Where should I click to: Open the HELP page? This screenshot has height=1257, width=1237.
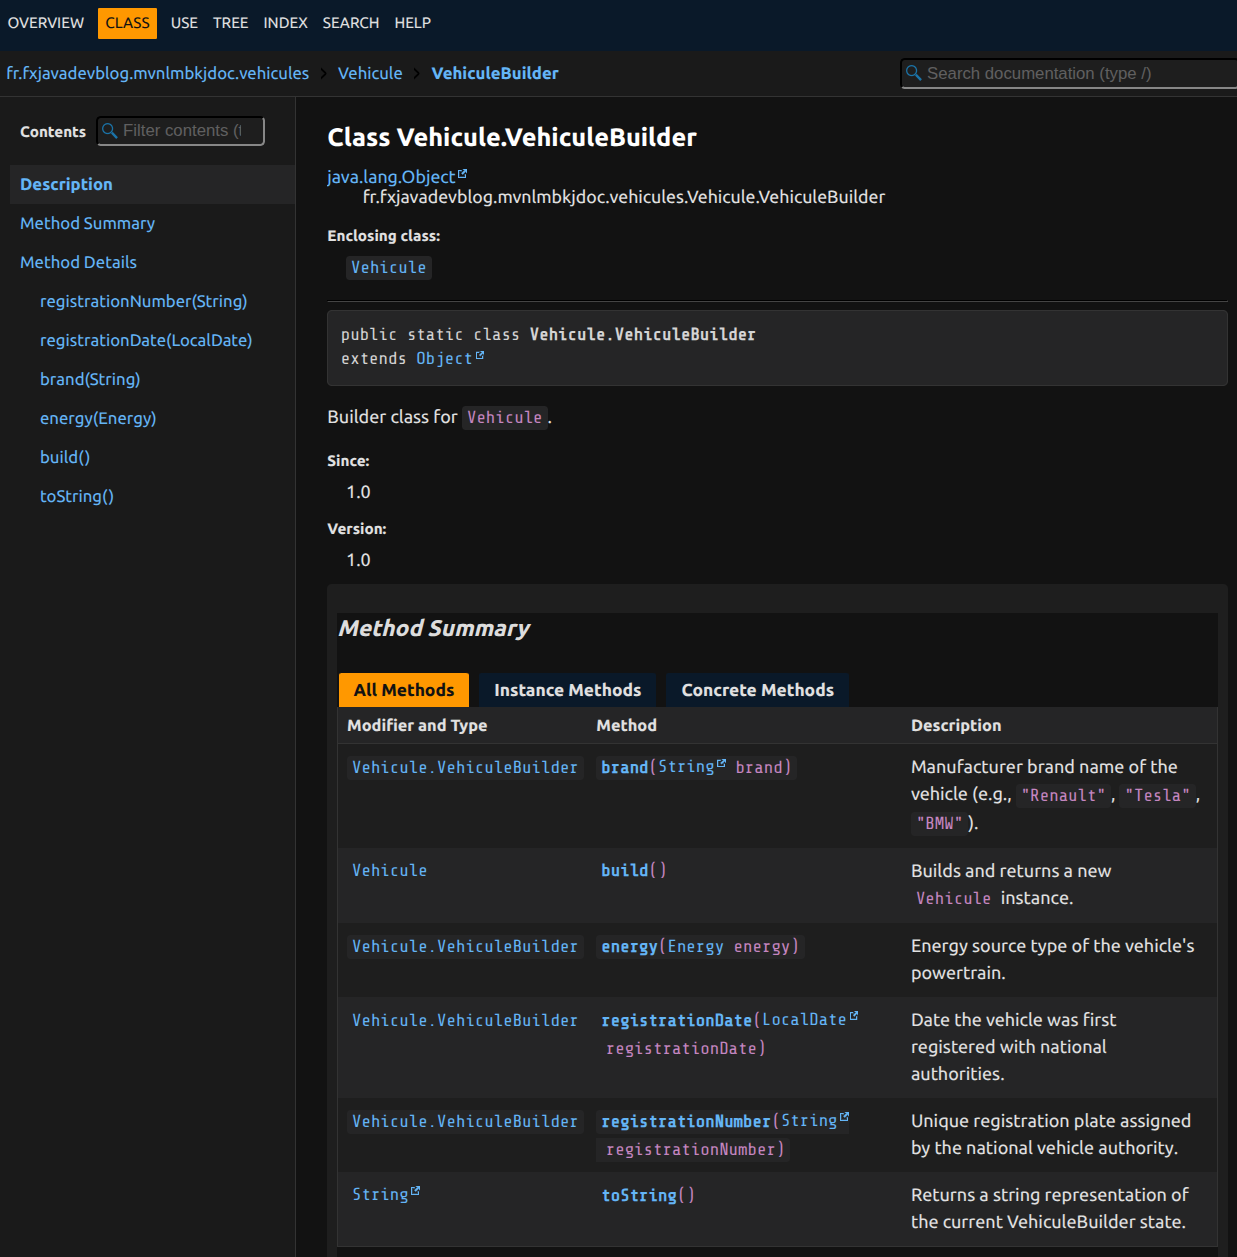pyautogui.click(x=412, y=23)
